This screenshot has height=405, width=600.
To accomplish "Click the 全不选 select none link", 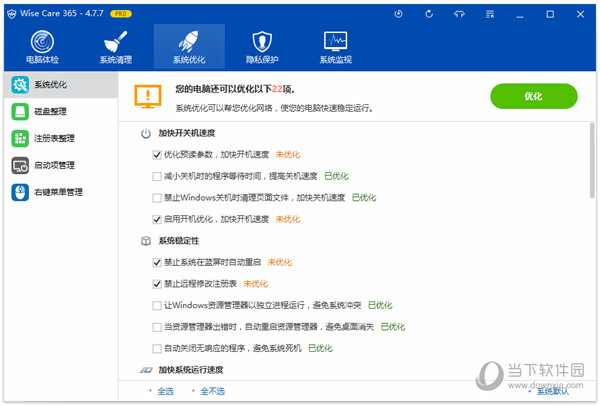I will 212,391.
